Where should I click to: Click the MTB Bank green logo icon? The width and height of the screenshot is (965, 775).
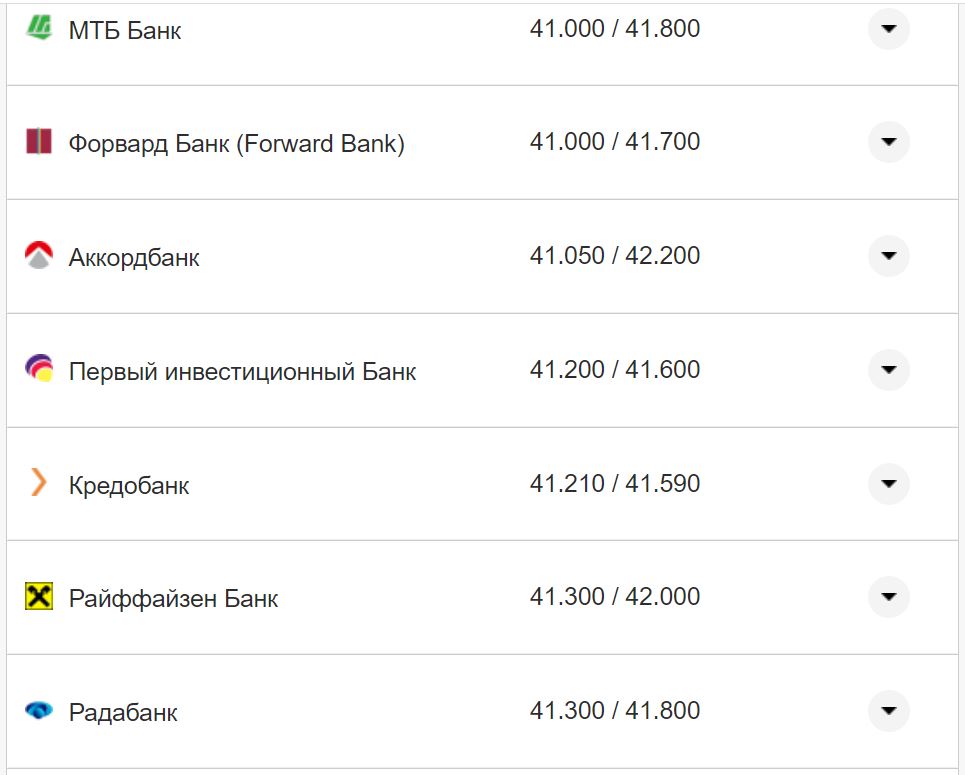[x=38, y=28]
